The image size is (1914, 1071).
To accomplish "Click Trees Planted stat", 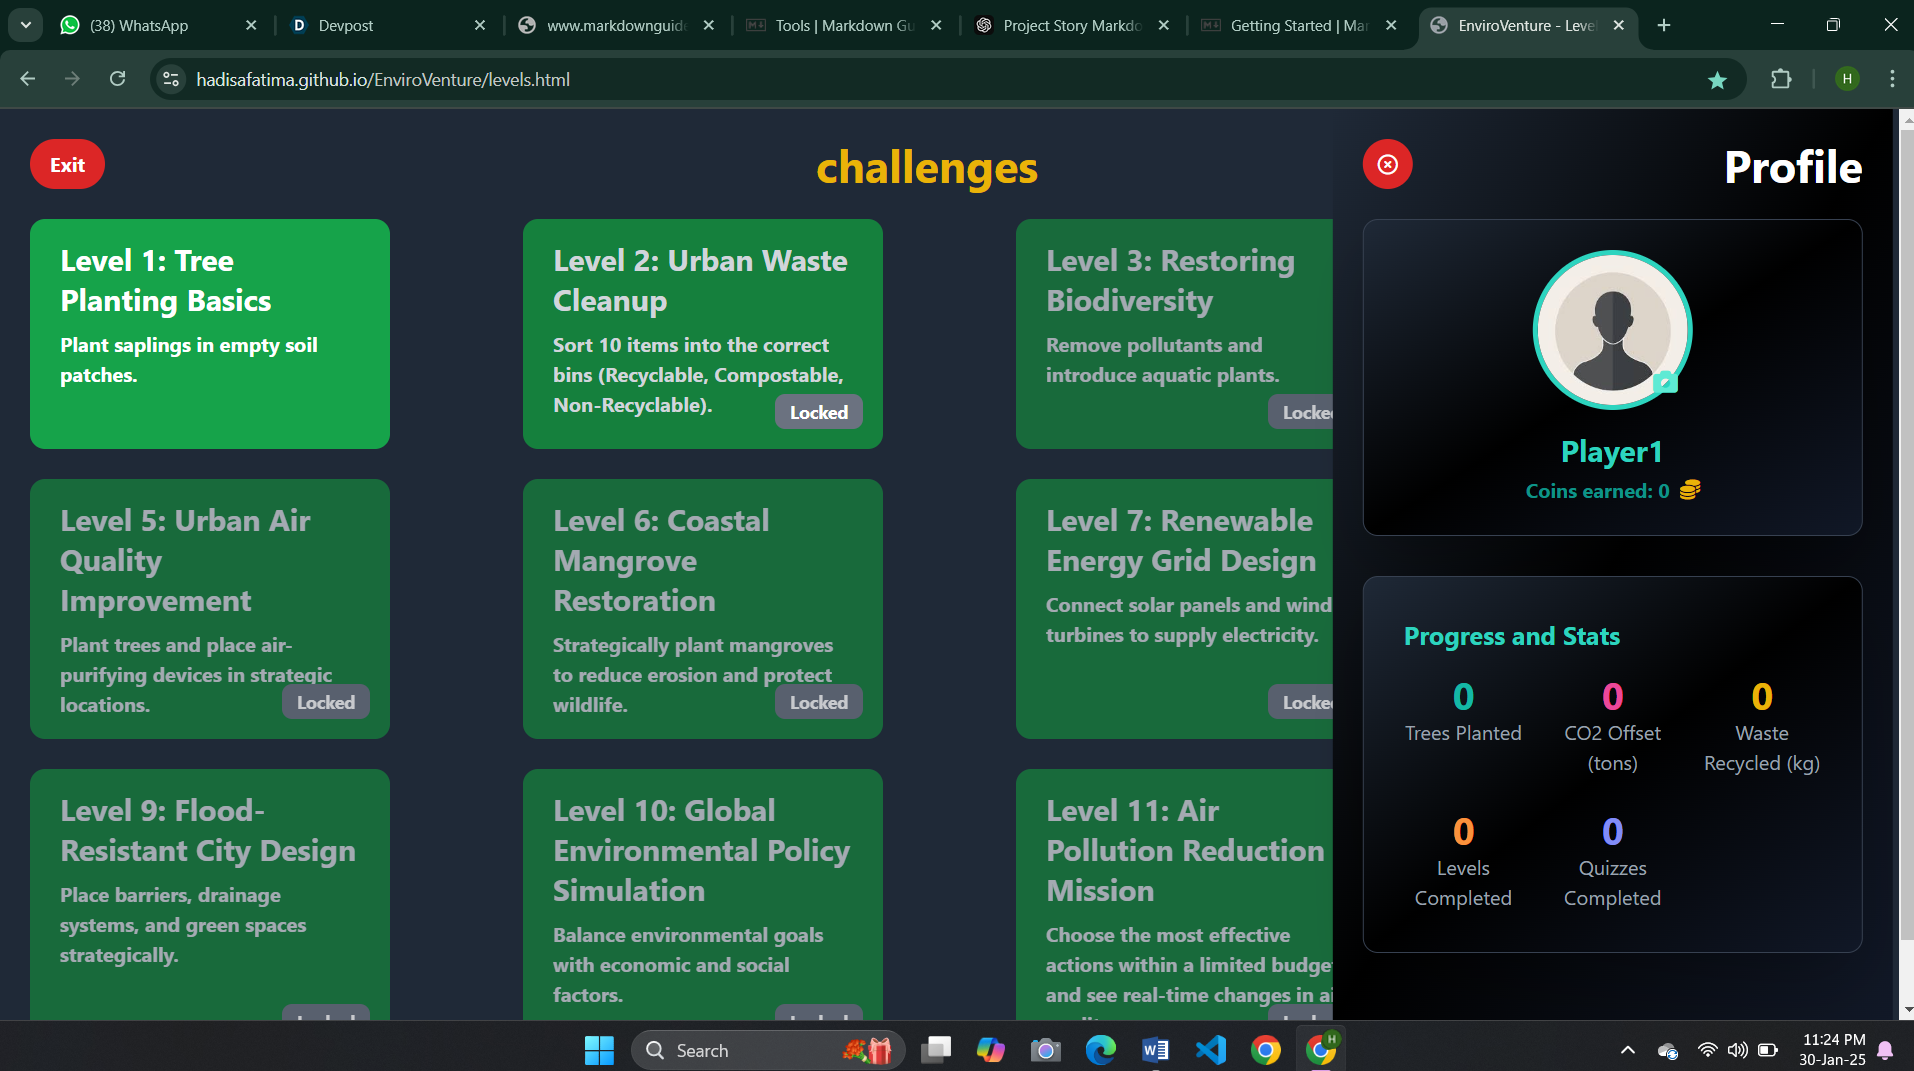I will click(x=1463, y=712).
